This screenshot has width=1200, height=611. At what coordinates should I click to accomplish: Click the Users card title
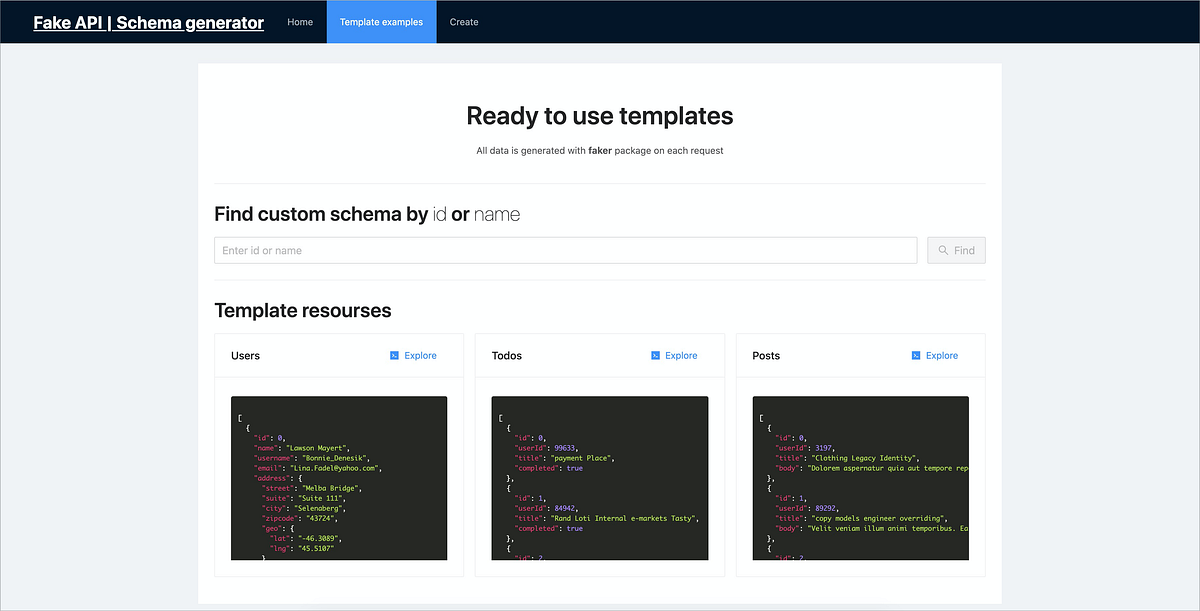click(x=245, y=355)
